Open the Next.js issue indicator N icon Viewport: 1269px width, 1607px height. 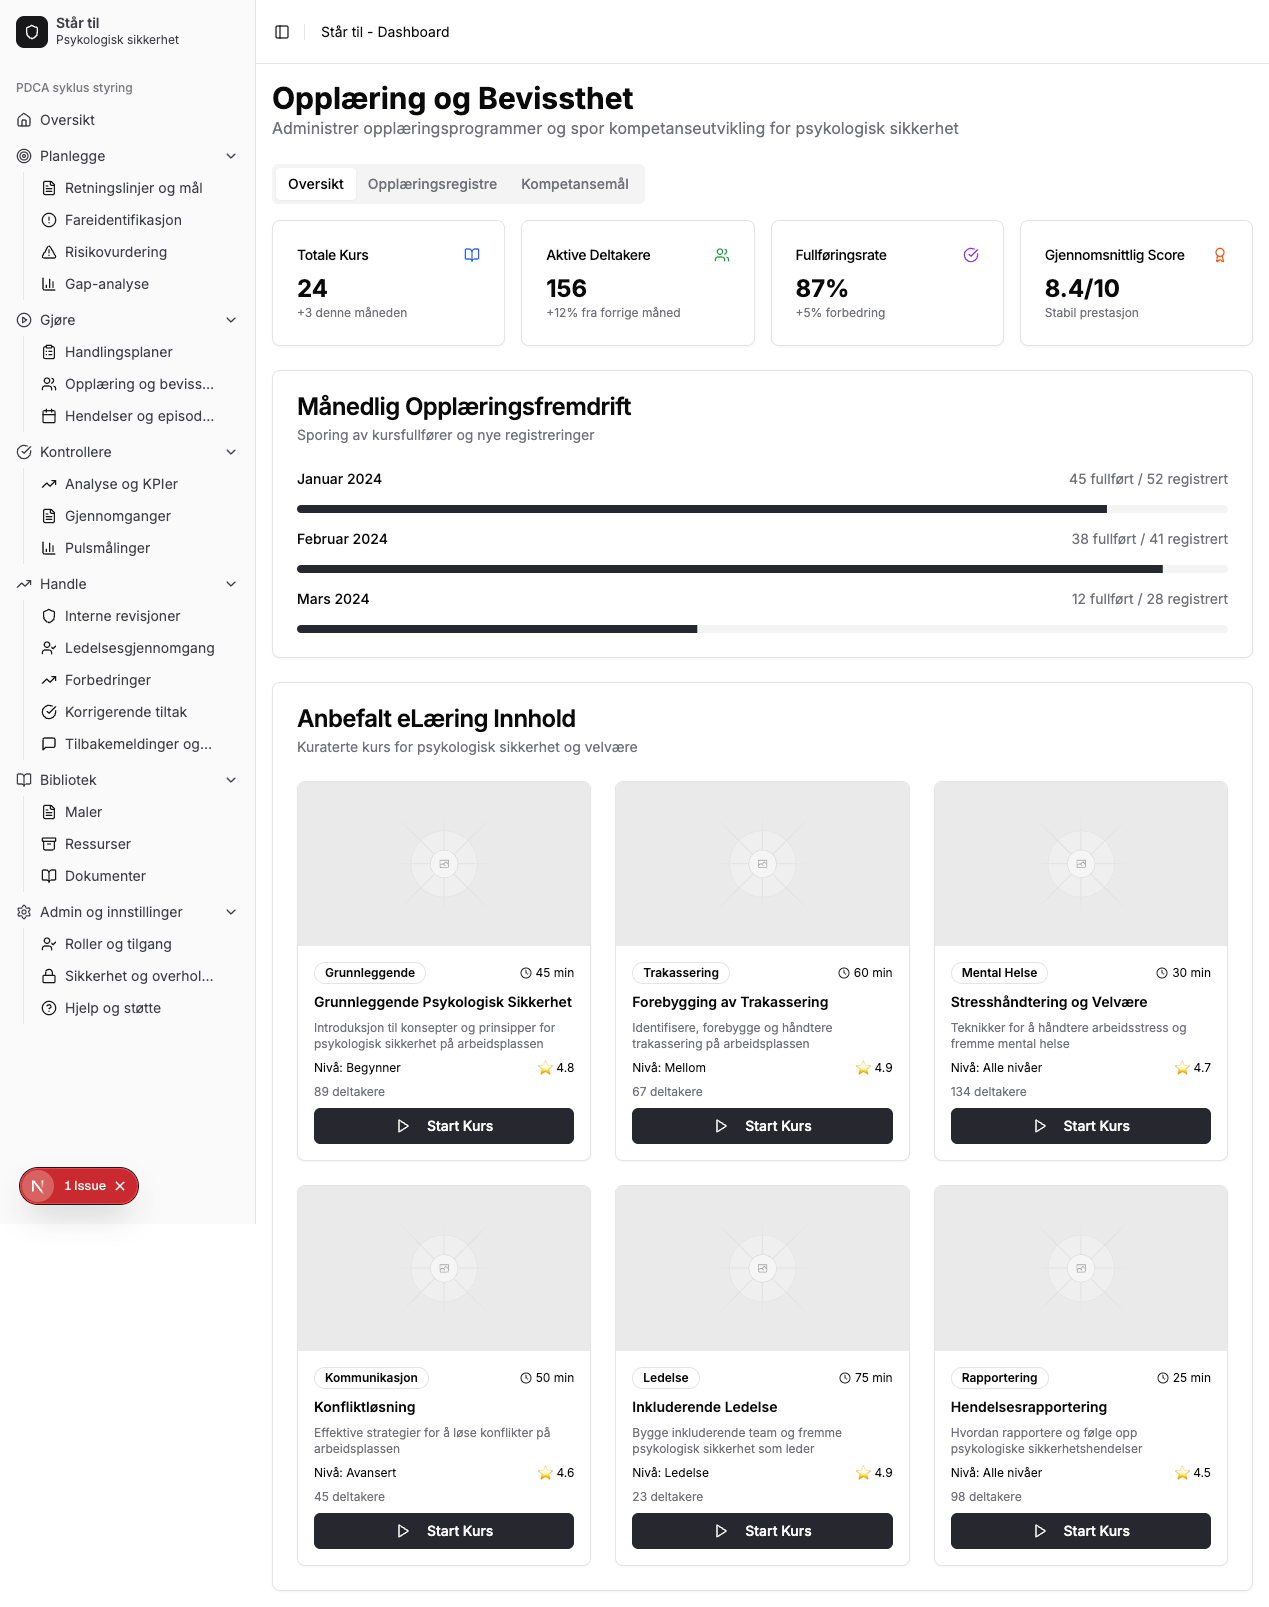38,1186
